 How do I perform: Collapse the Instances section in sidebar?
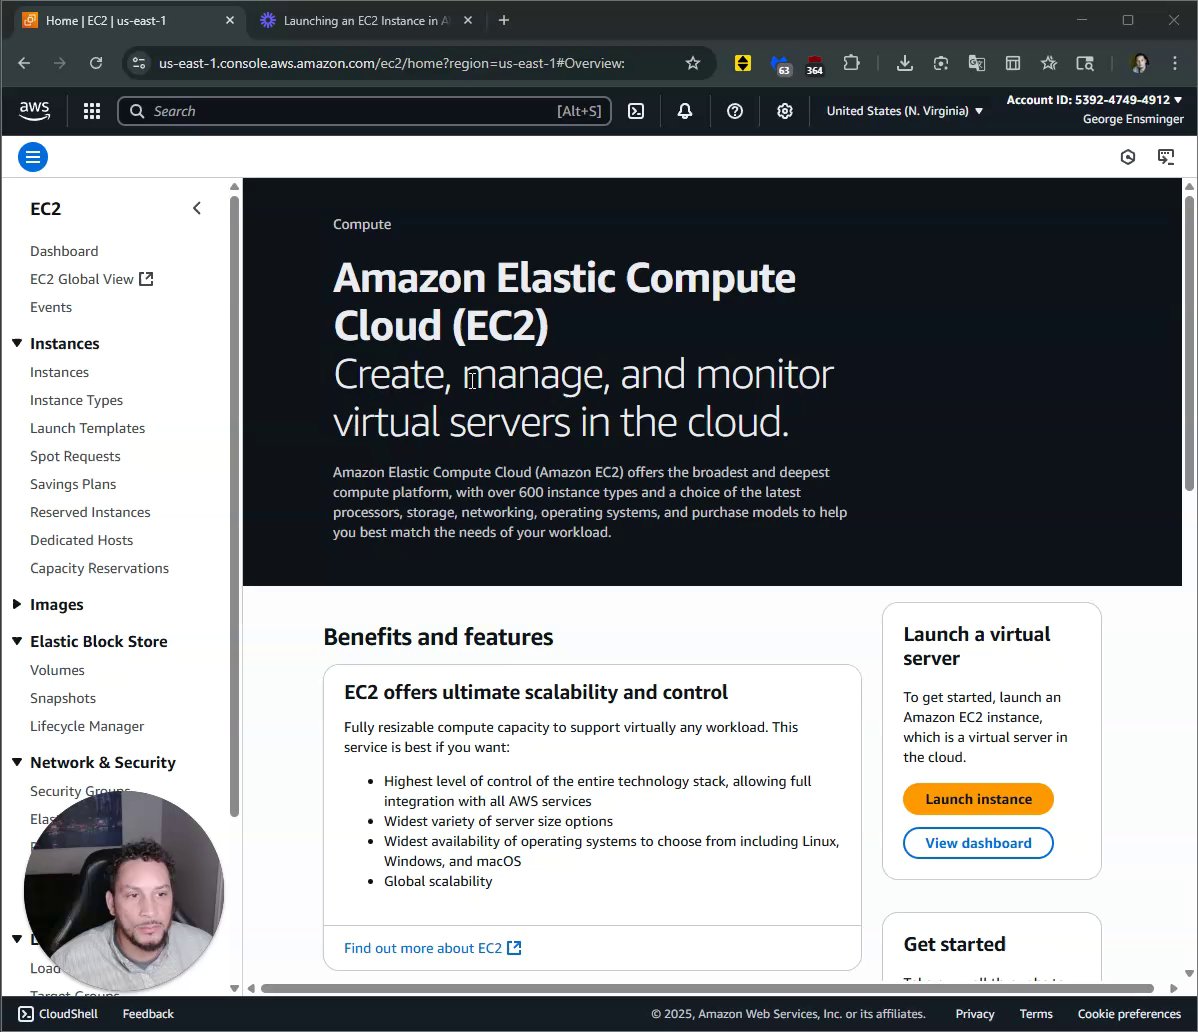coord(17,344)
